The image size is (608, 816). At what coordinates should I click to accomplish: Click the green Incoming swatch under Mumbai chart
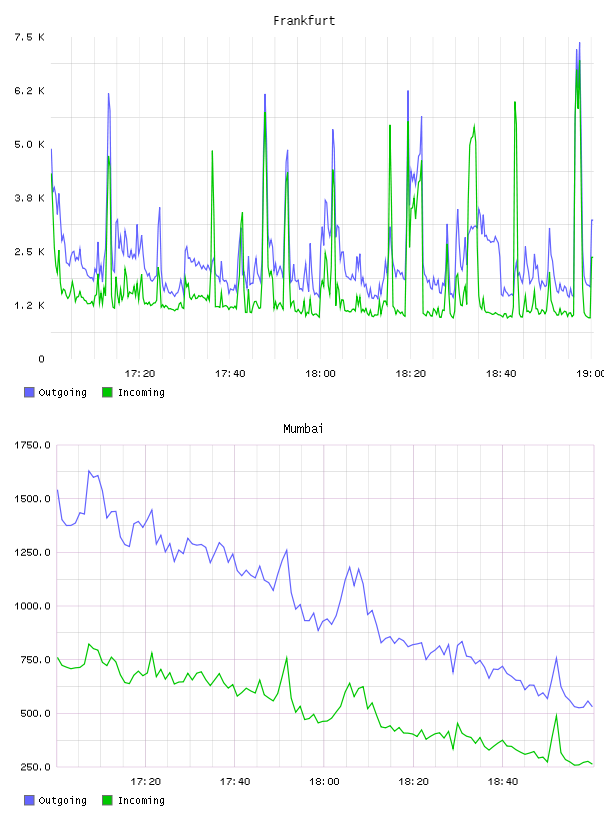(x=107, y=800)
